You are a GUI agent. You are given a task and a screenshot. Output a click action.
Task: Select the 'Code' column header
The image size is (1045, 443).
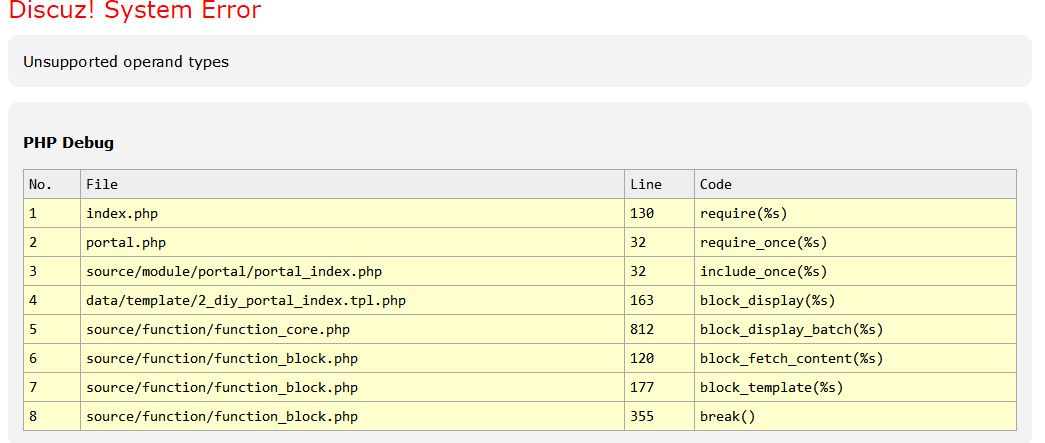point(716,184)
